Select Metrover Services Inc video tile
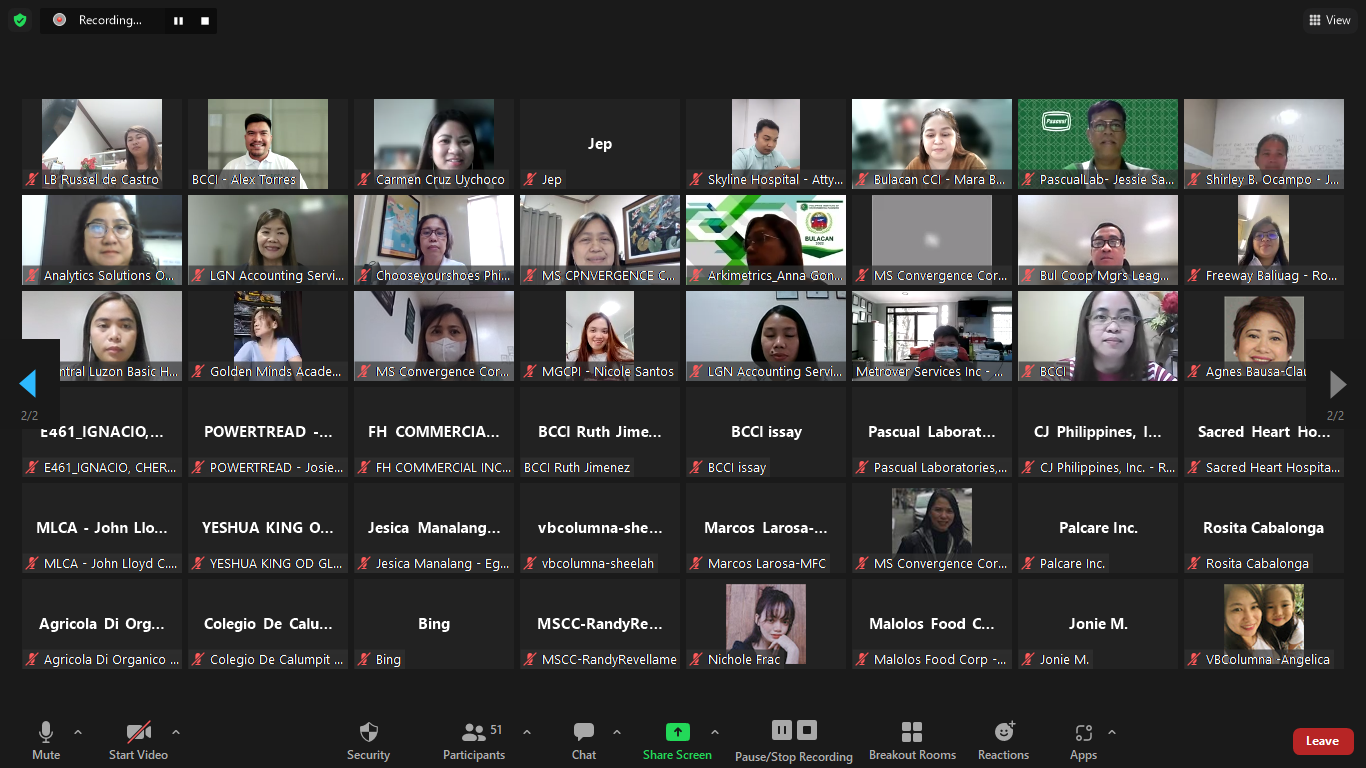Image resolution: width=1366 pixels, height=768 pixels. pos(932,336)
